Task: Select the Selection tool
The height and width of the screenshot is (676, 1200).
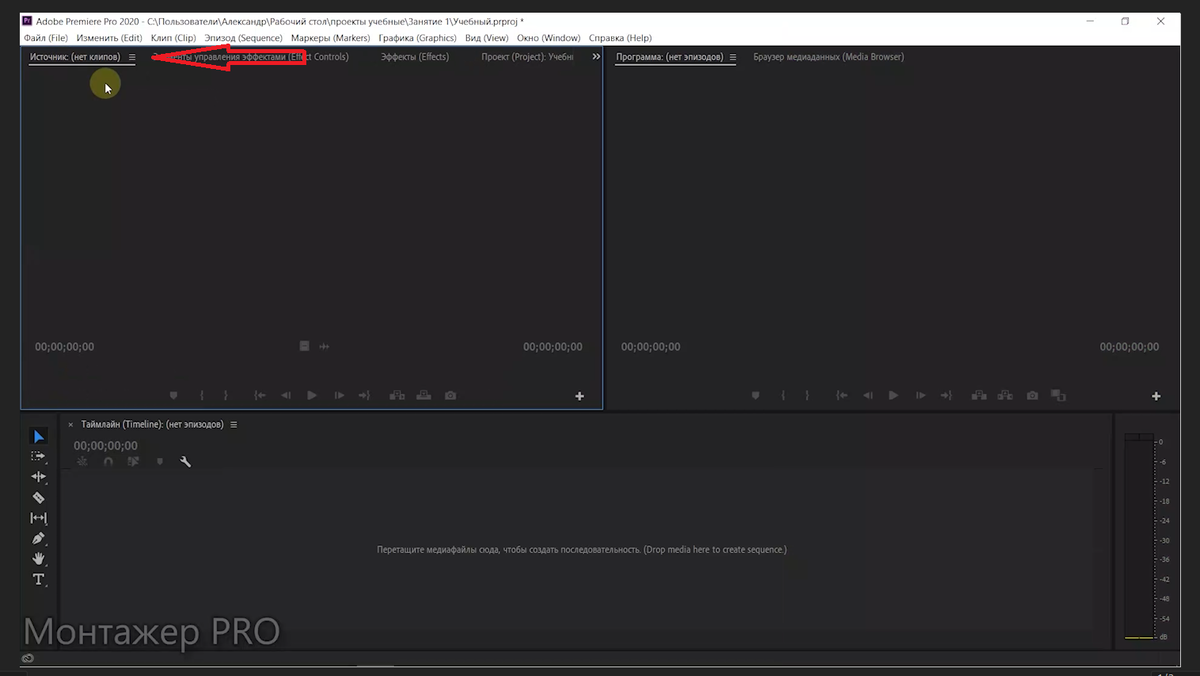Action: coord(38,436)
